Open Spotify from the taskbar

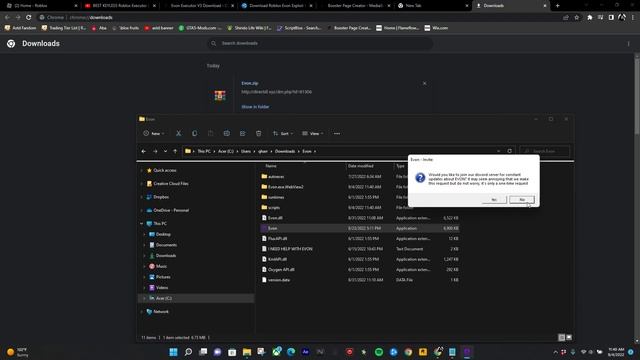[x=379, y=352]
